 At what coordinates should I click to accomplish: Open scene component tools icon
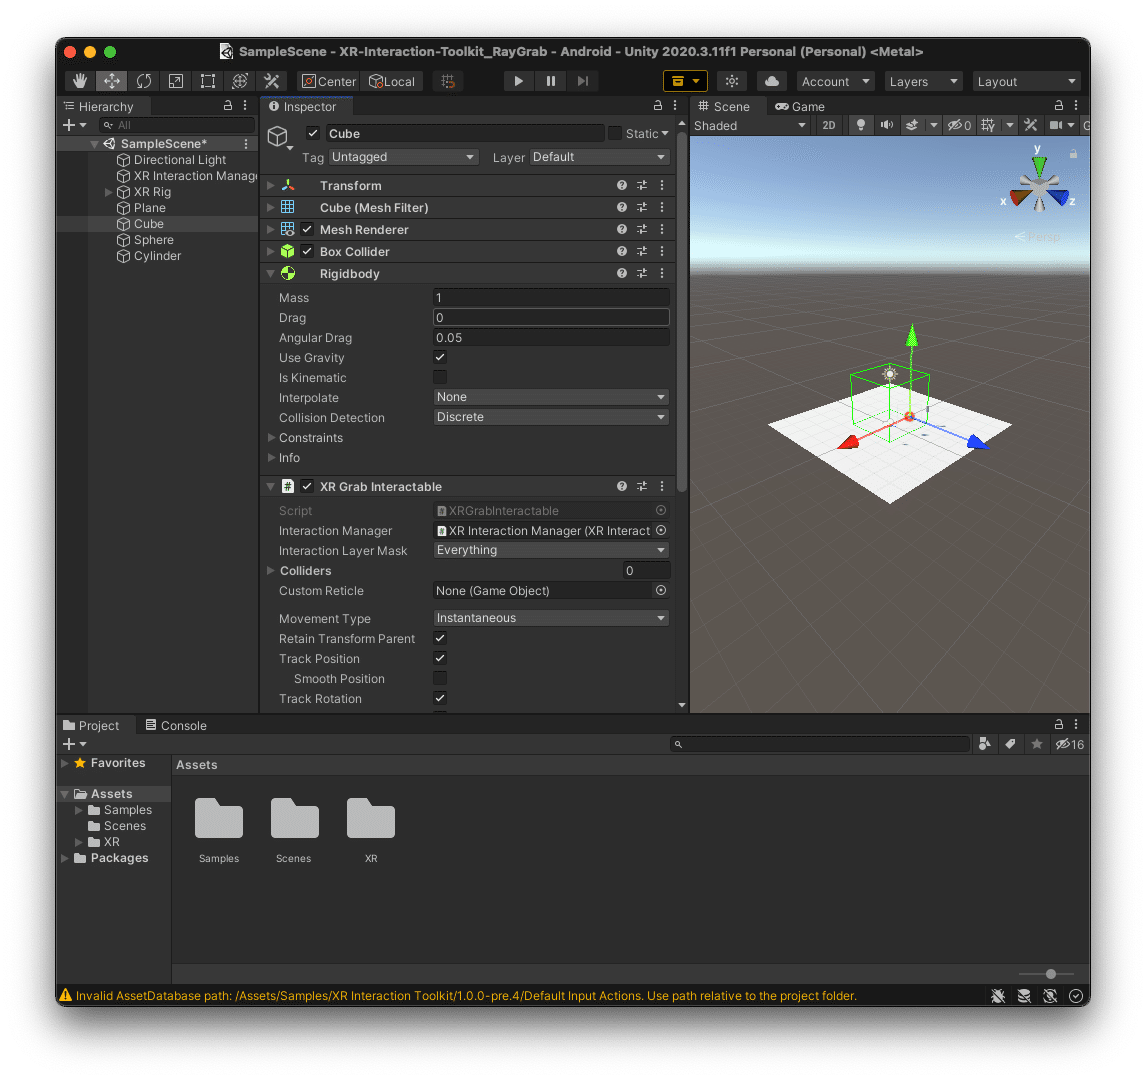(1031, 126)
